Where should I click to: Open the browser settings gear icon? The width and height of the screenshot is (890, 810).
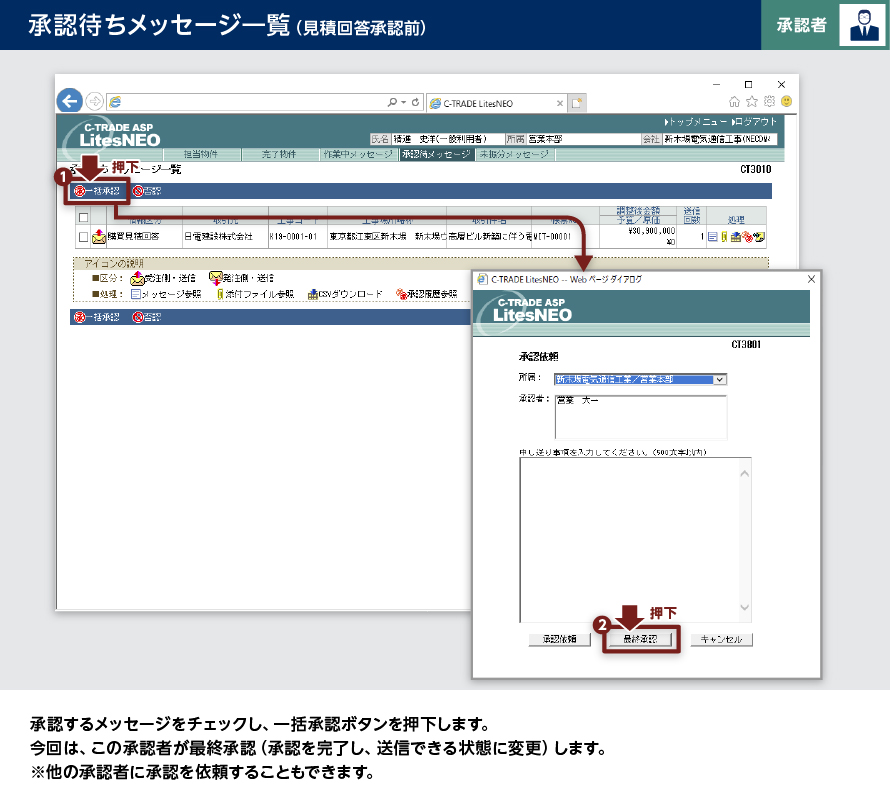coord(769,101)
